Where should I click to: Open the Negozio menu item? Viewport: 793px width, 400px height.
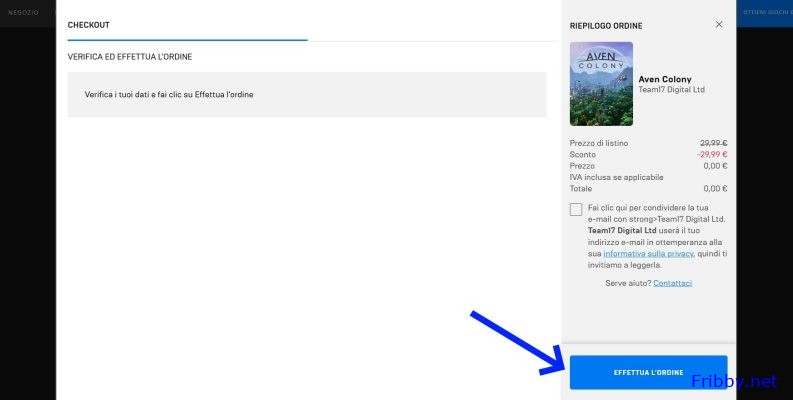click(x=24, y=12)
